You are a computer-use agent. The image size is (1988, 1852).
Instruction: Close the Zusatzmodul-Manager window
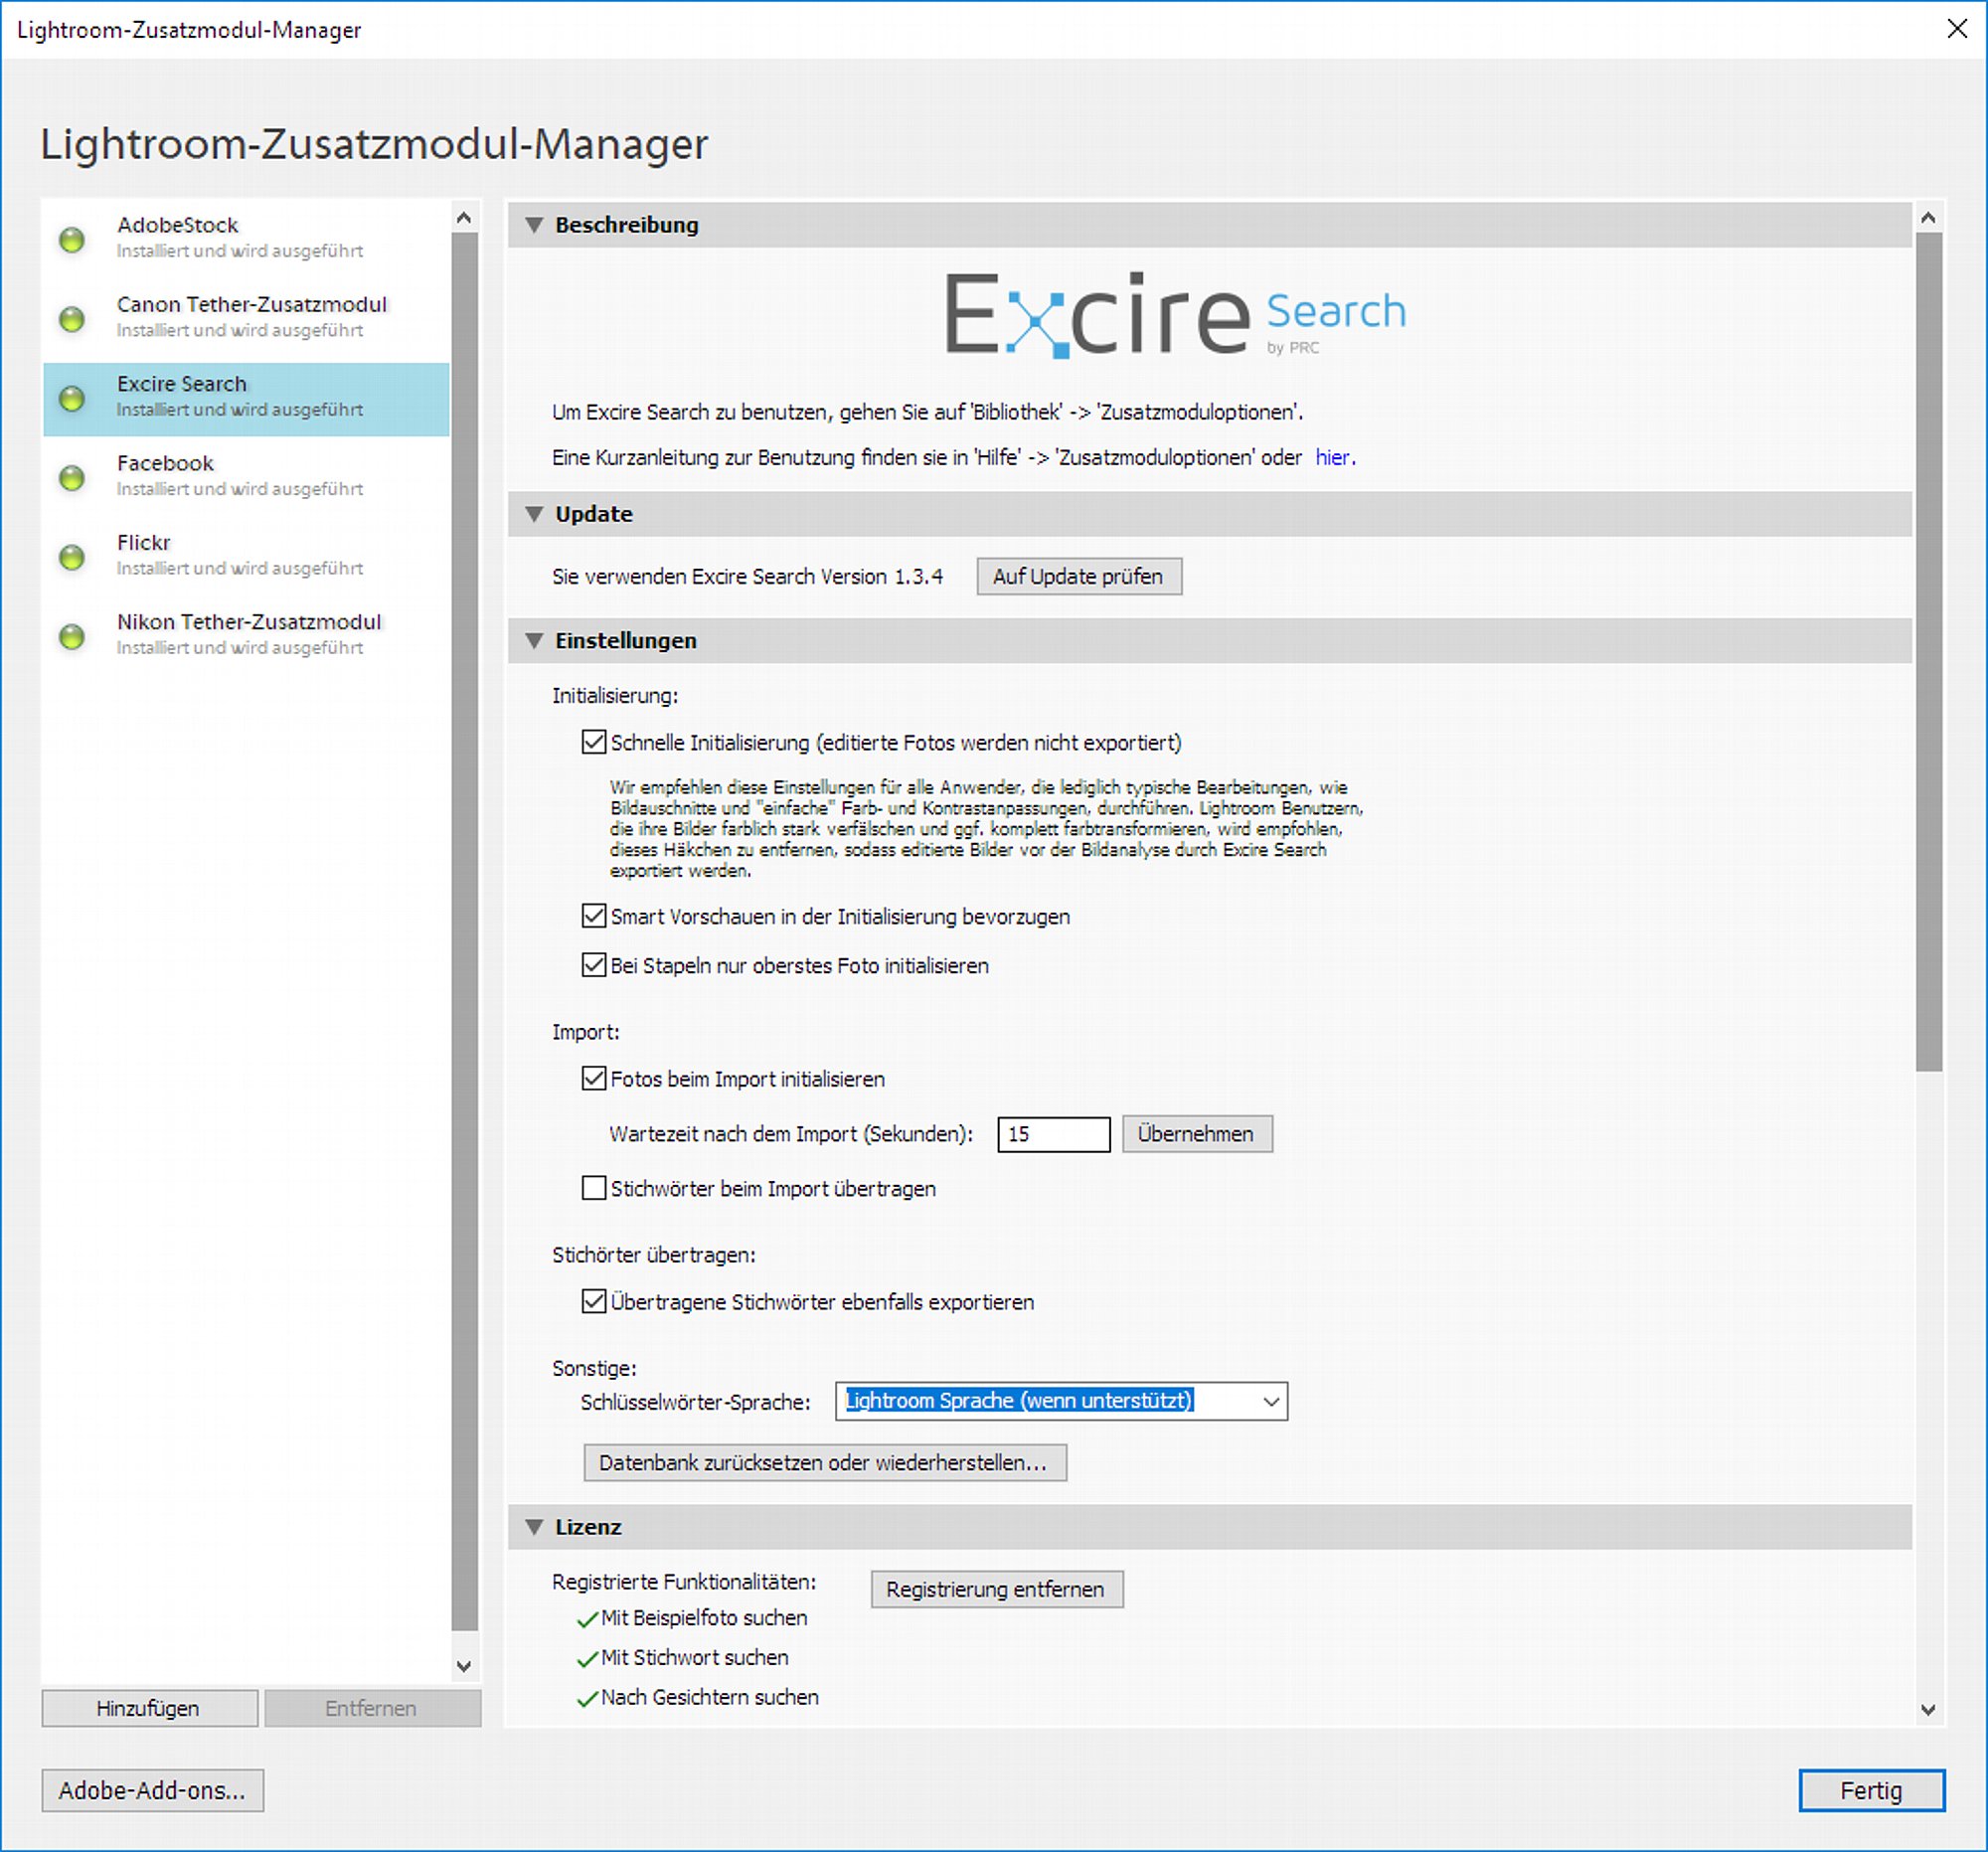click(1957, 29)
